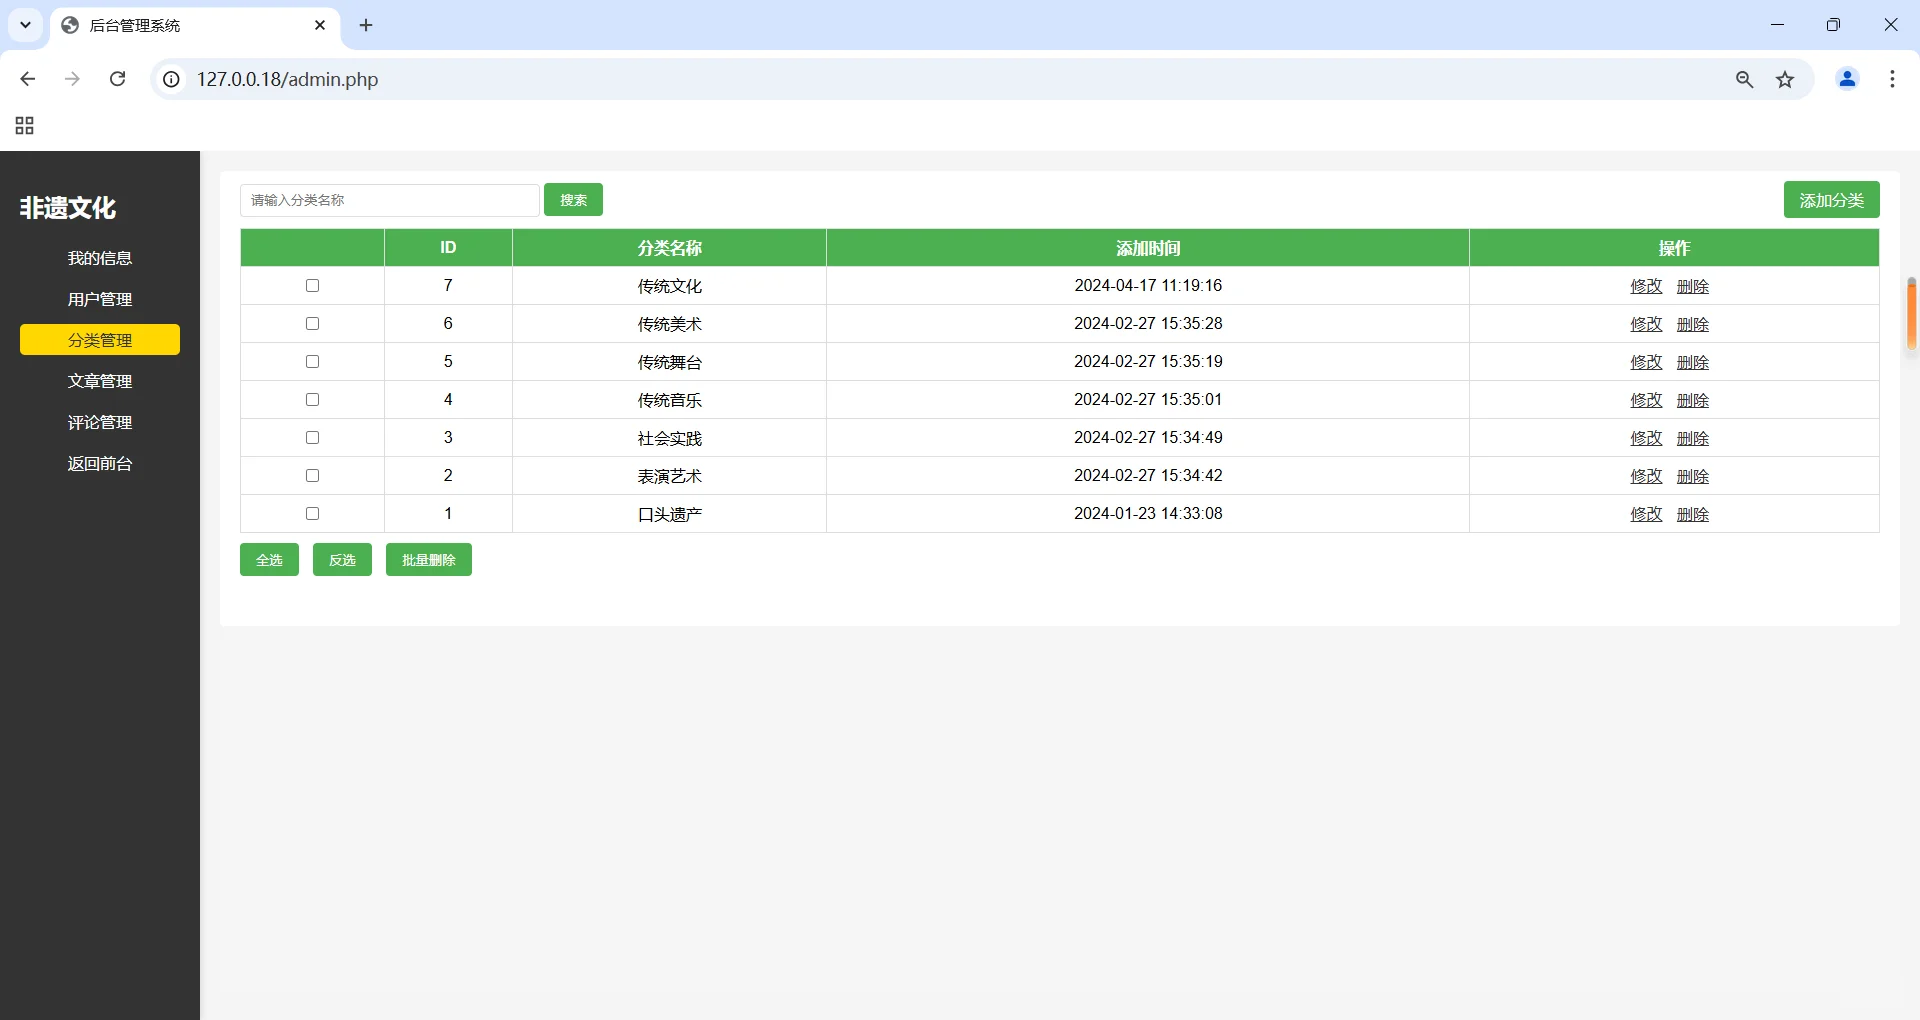Screen dimensions: 1920x1020
Task: Open a new browser tab with plus button
Action: (366, 25)
